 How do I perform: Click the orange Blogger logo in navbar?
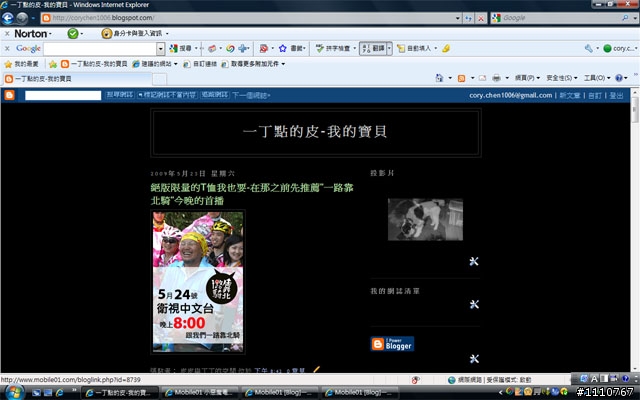coord(9,95)
